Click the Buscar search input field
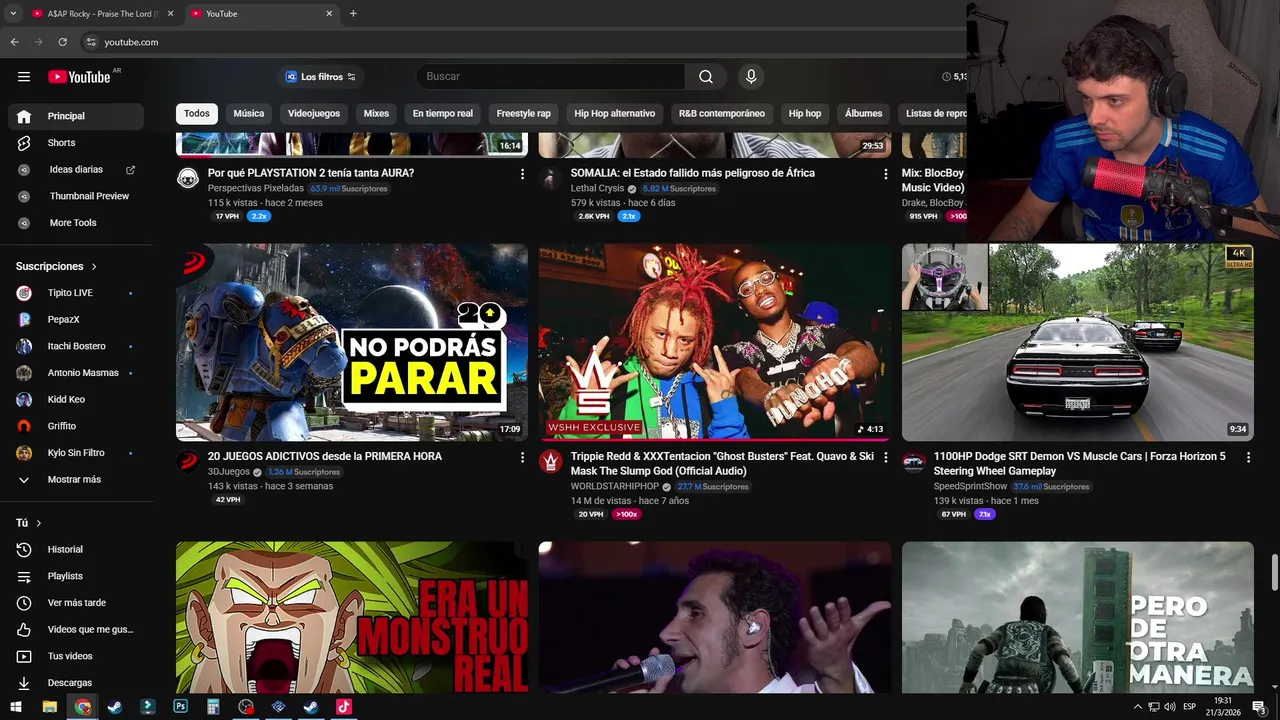This screenshot has width=1280, height=720. [x=551, y=77]
